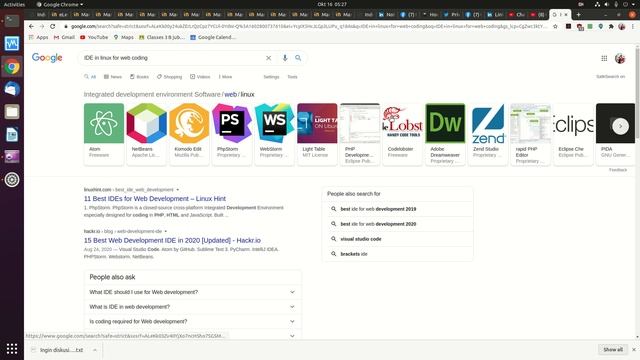Open the settings gear dock icon
The height and width of the screenshot is (360, 640).
(12, 180)
